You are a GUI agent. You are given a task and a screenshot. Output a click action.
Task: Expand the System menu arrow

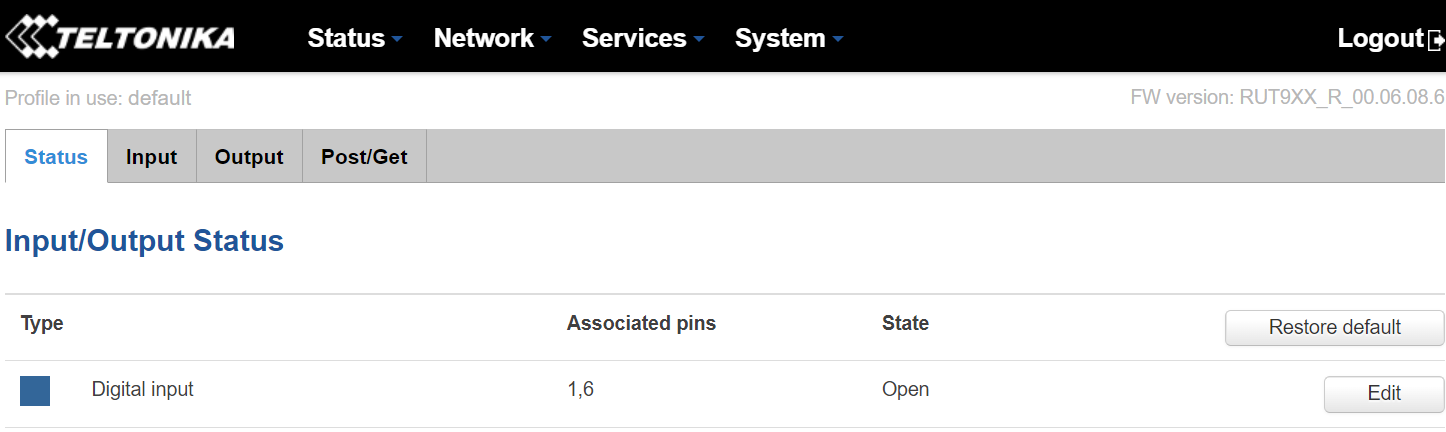[837, 40]
